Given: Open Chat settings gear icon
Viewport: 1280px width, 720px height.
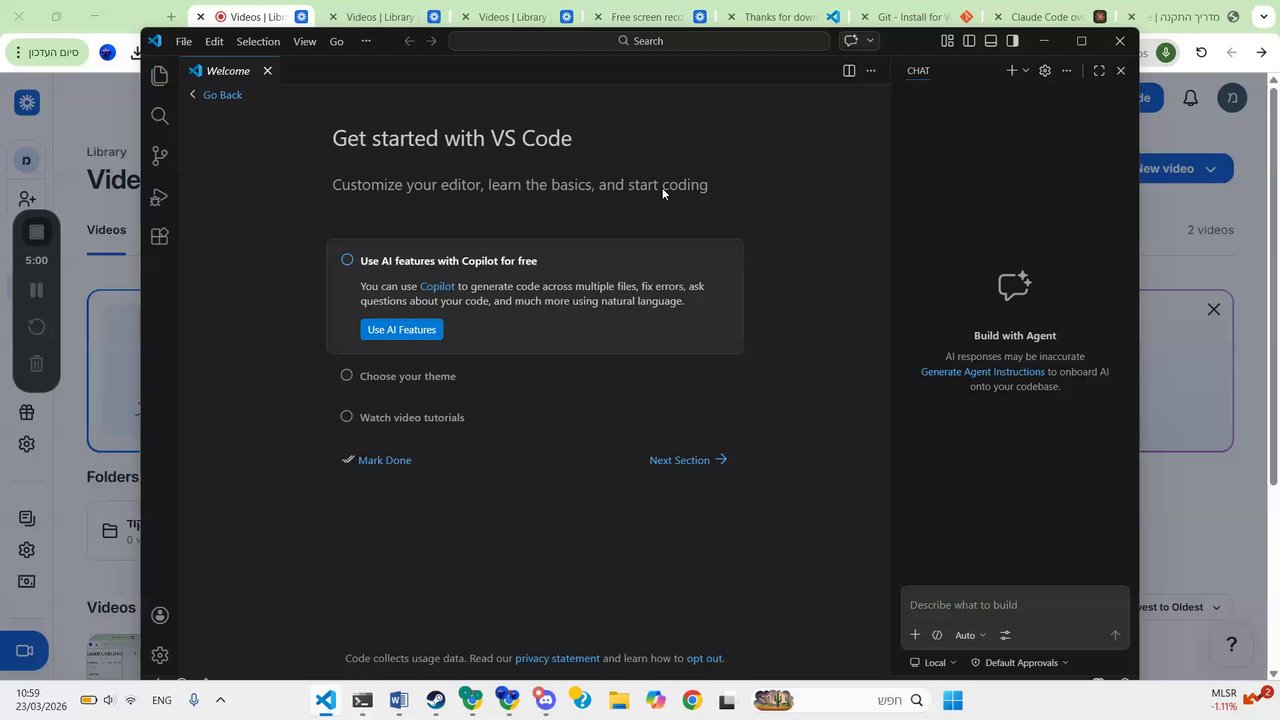Looking at the screenshot, I should click(x=1045, y=71).
